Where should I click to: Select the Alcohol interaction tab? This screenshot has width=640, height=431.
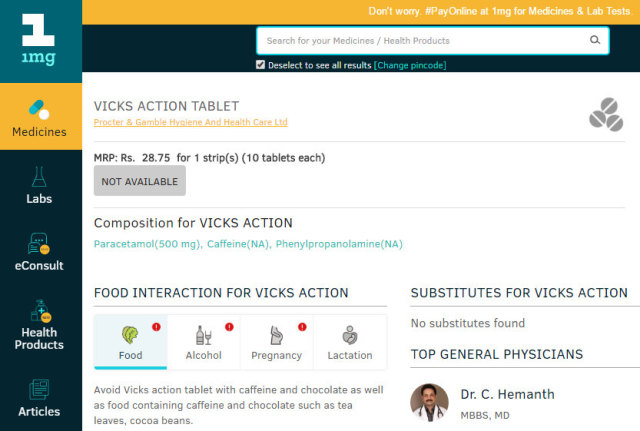pyautogui.click(x=204, y=342)
